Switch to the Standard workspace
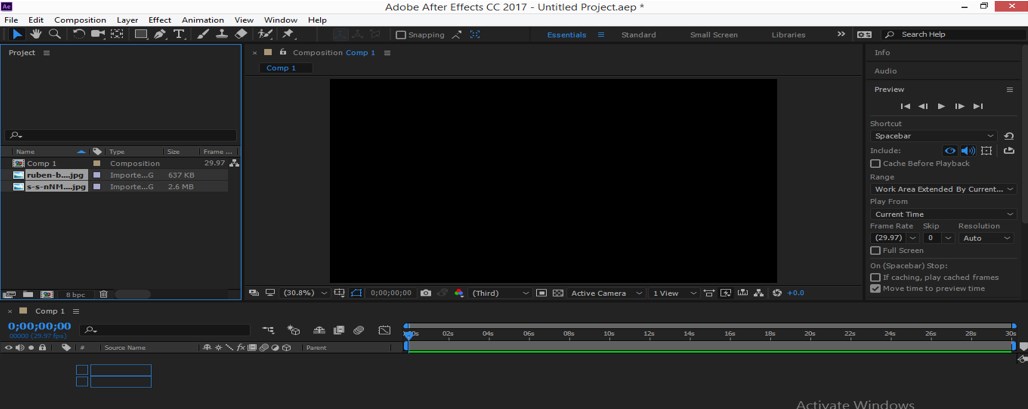This screenshot has width=1028, height=409. [639, 35]
